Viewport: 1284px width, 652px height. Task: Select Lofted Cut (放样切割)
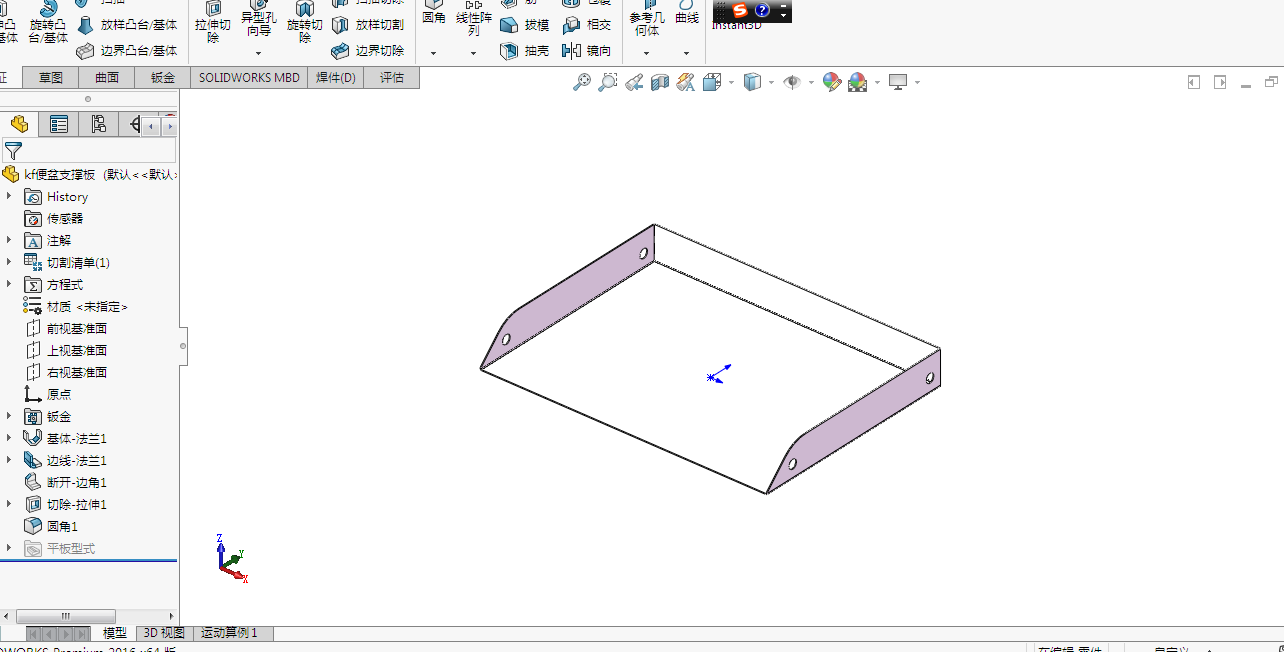point(367,24)
